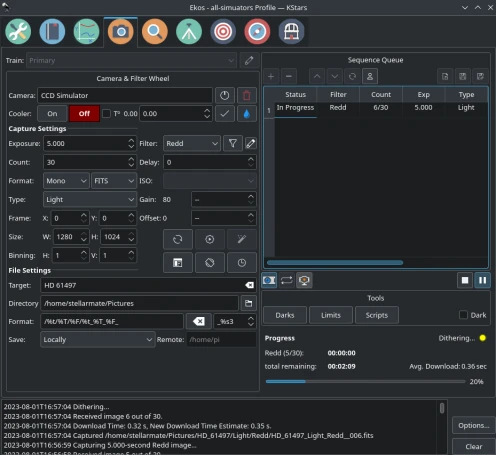
Task: Remove the selected sequence job
Action: point(289,77)
